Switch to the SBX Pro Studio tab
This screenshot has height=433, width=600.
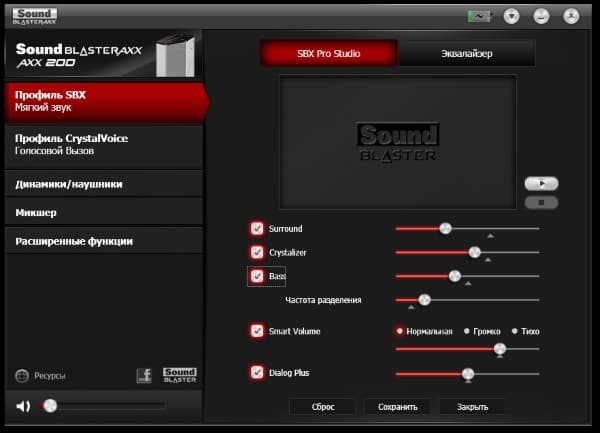coord(329,54)
